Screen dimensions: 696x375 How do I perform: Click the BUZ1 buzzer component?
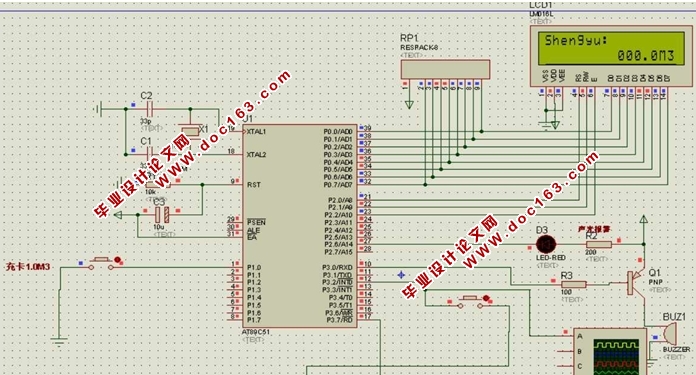point(668,334)
